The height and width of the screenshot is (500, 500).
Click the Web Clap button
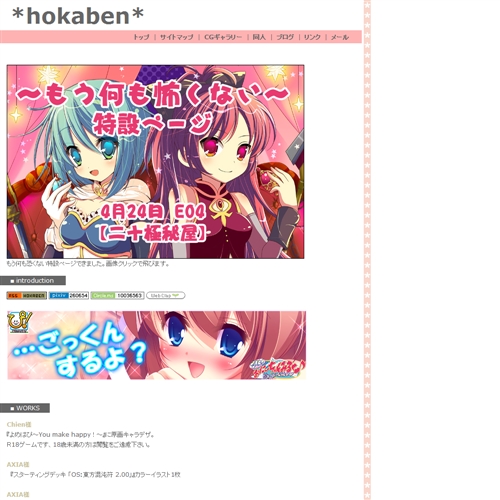tap(166, 295)
